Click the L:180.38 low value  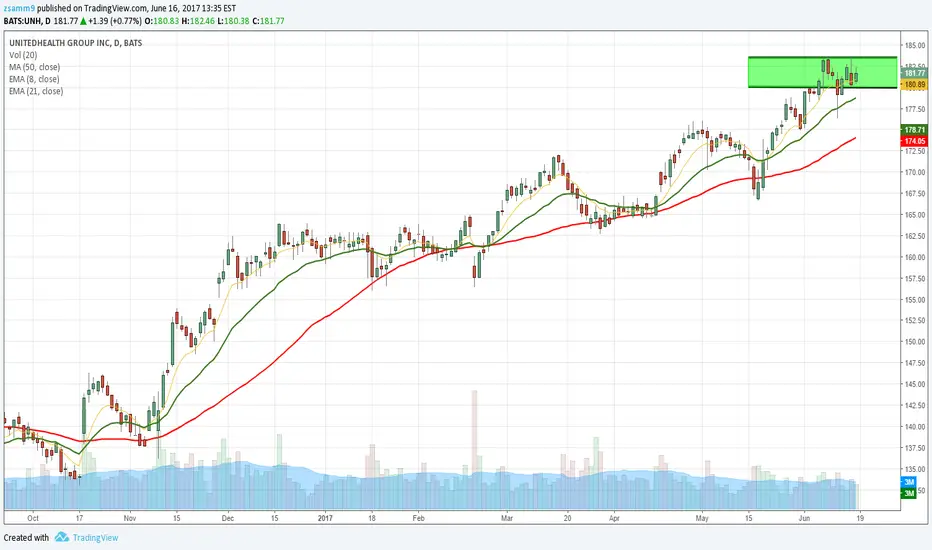tap(233, 21)
